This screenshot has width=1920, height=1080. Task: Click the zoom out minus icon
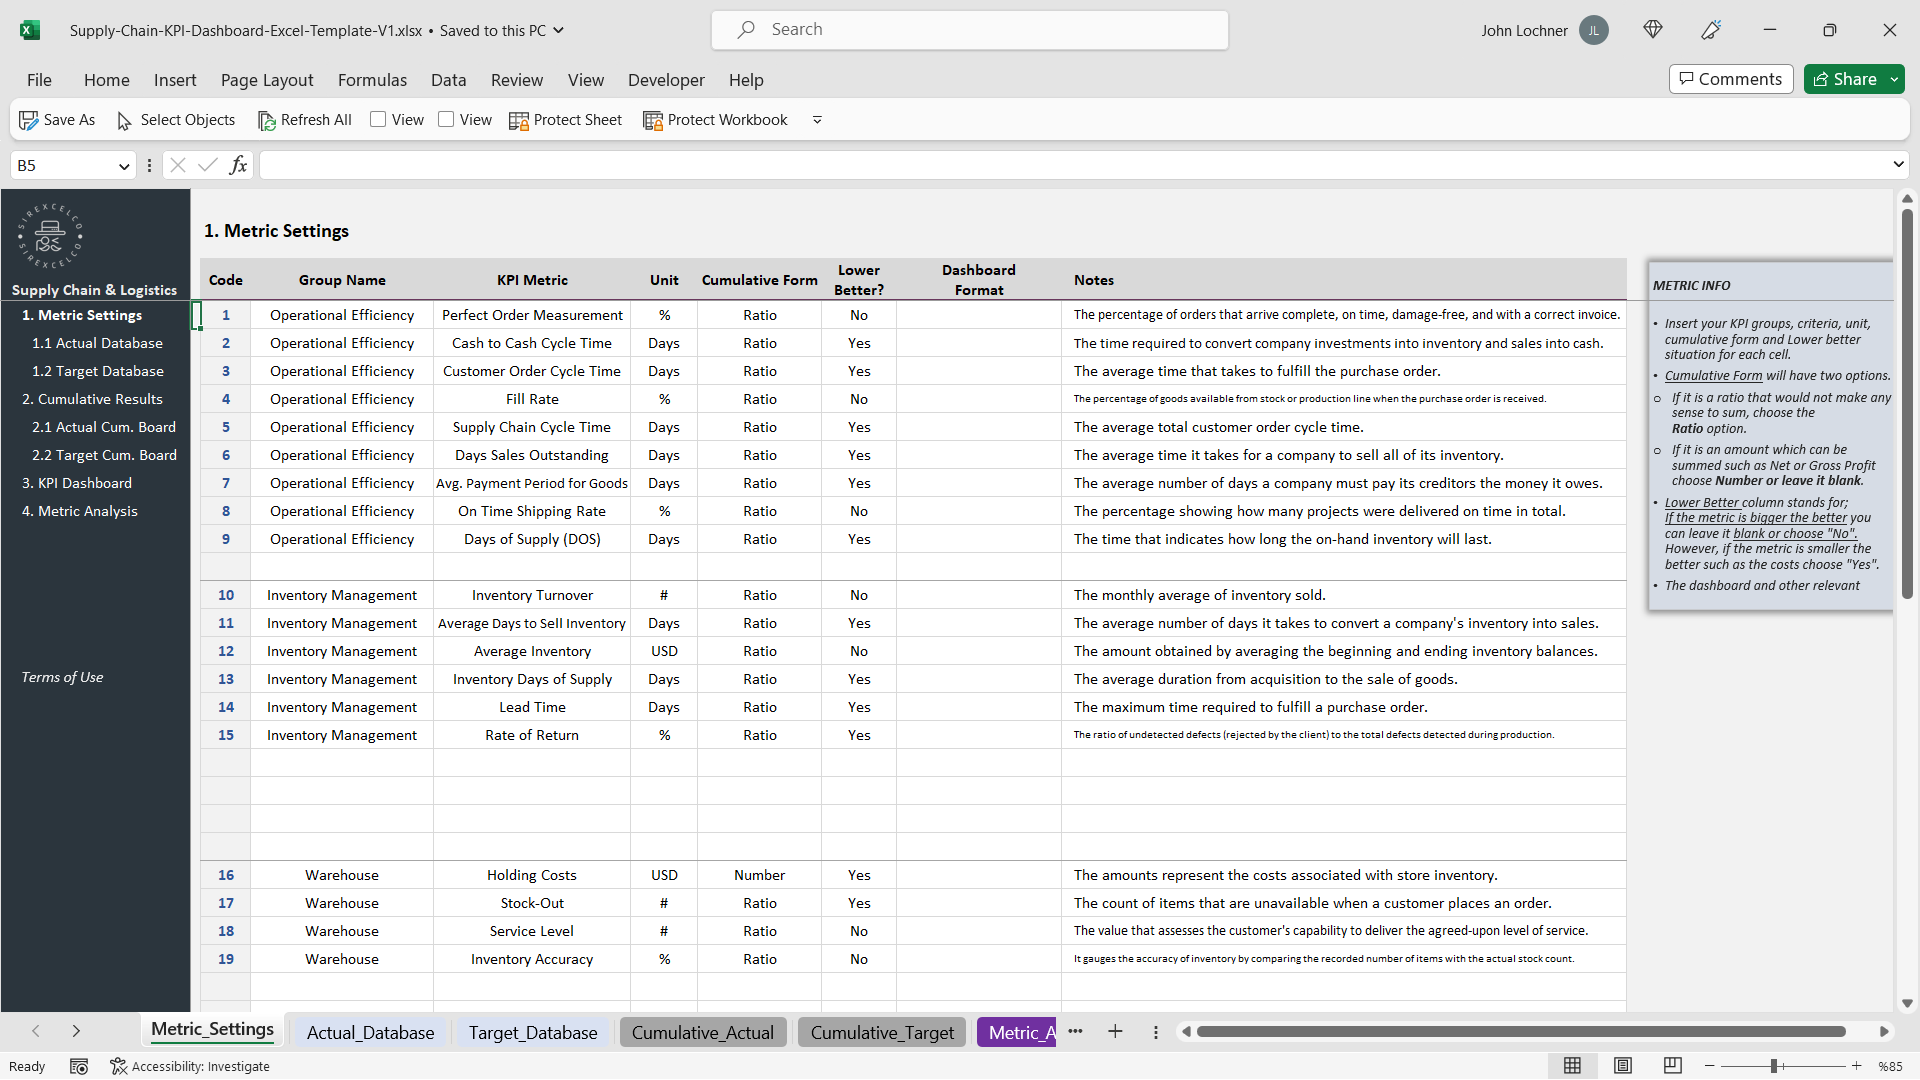pos(1710,1066)
